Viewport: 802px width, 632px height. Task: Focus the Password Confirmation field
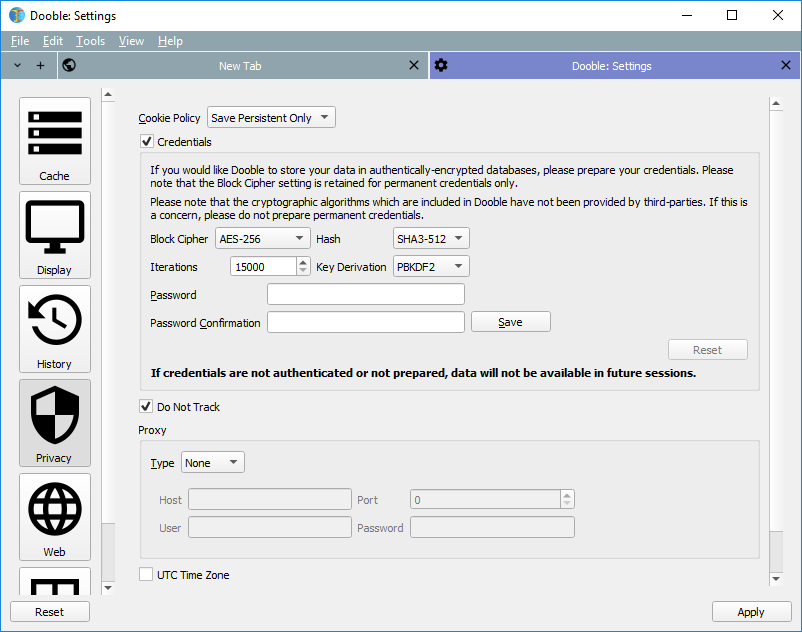click(365, 322)
